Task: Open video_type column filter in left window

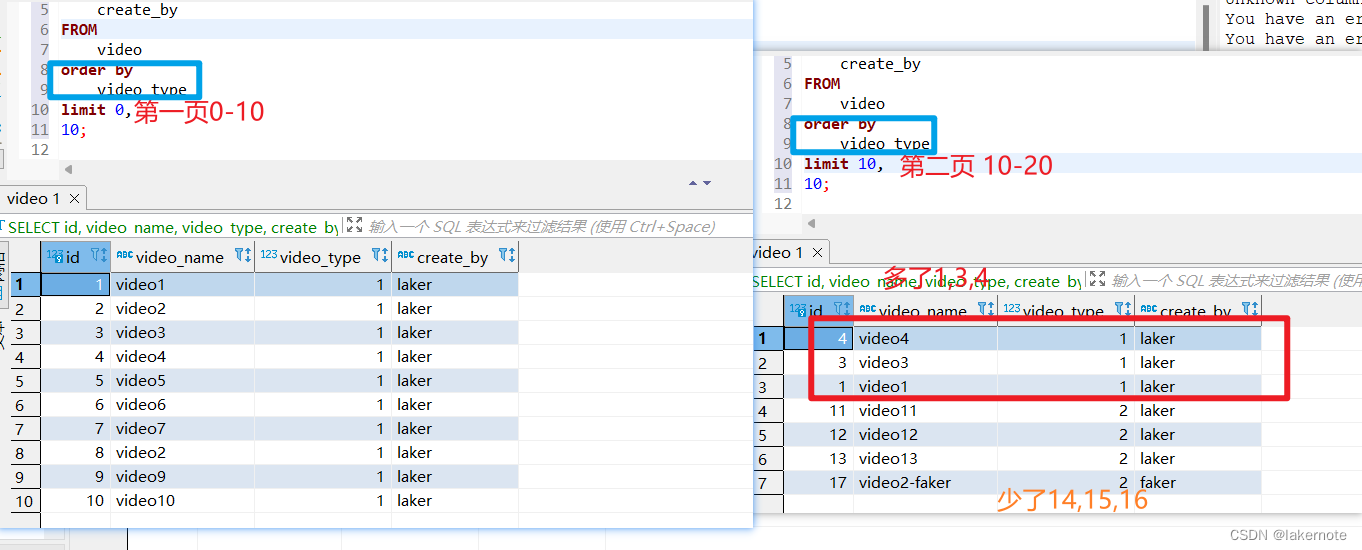Action: (379, 256)
